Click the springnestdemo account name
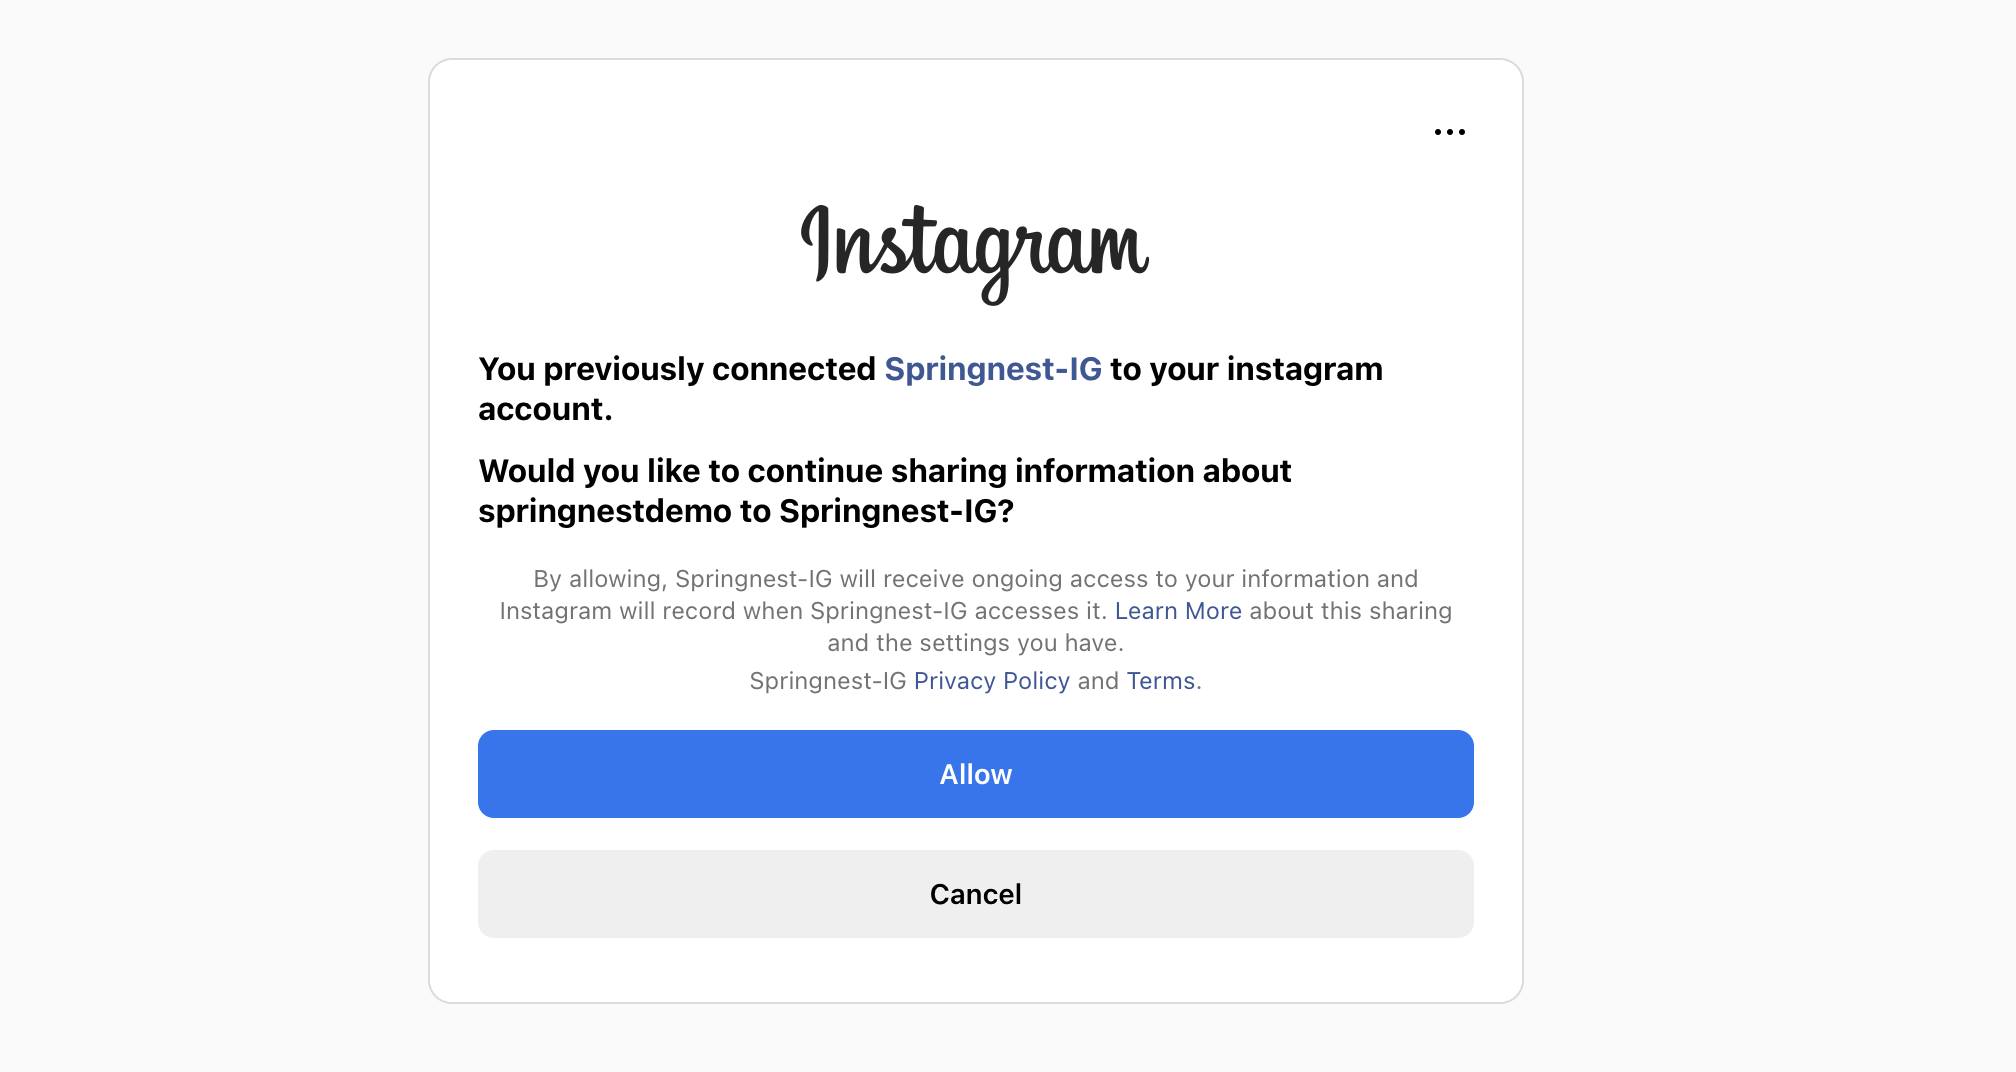This screenshot has height=1072, width=2016. [604, 511]
